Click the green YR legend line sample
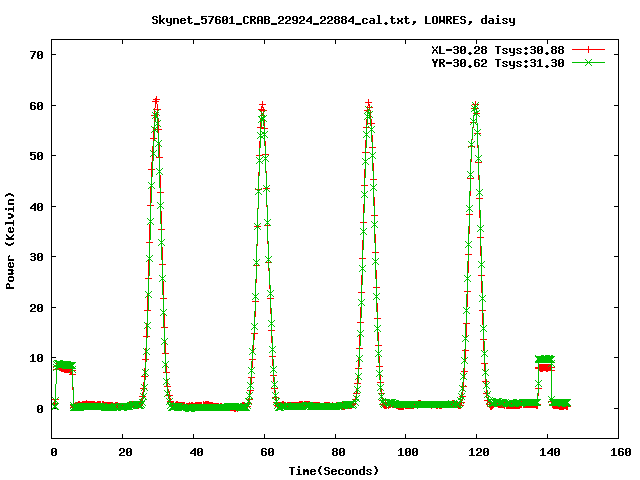The height and width of the screenshot is (480, 640). pos(589,62)
